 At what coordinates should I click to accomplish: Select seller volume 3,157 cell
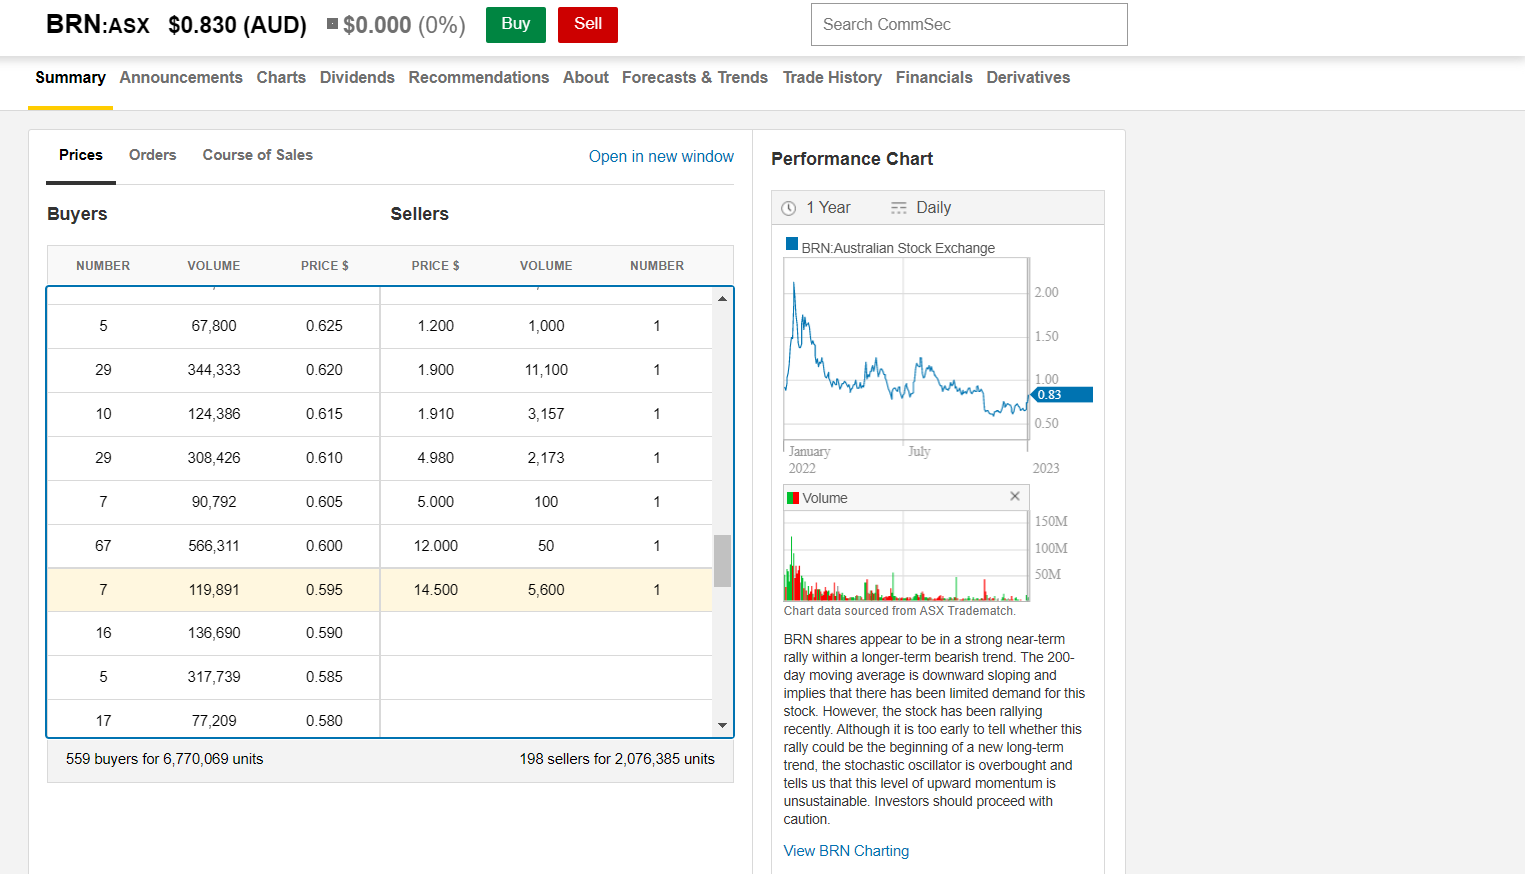coord(546,414)
